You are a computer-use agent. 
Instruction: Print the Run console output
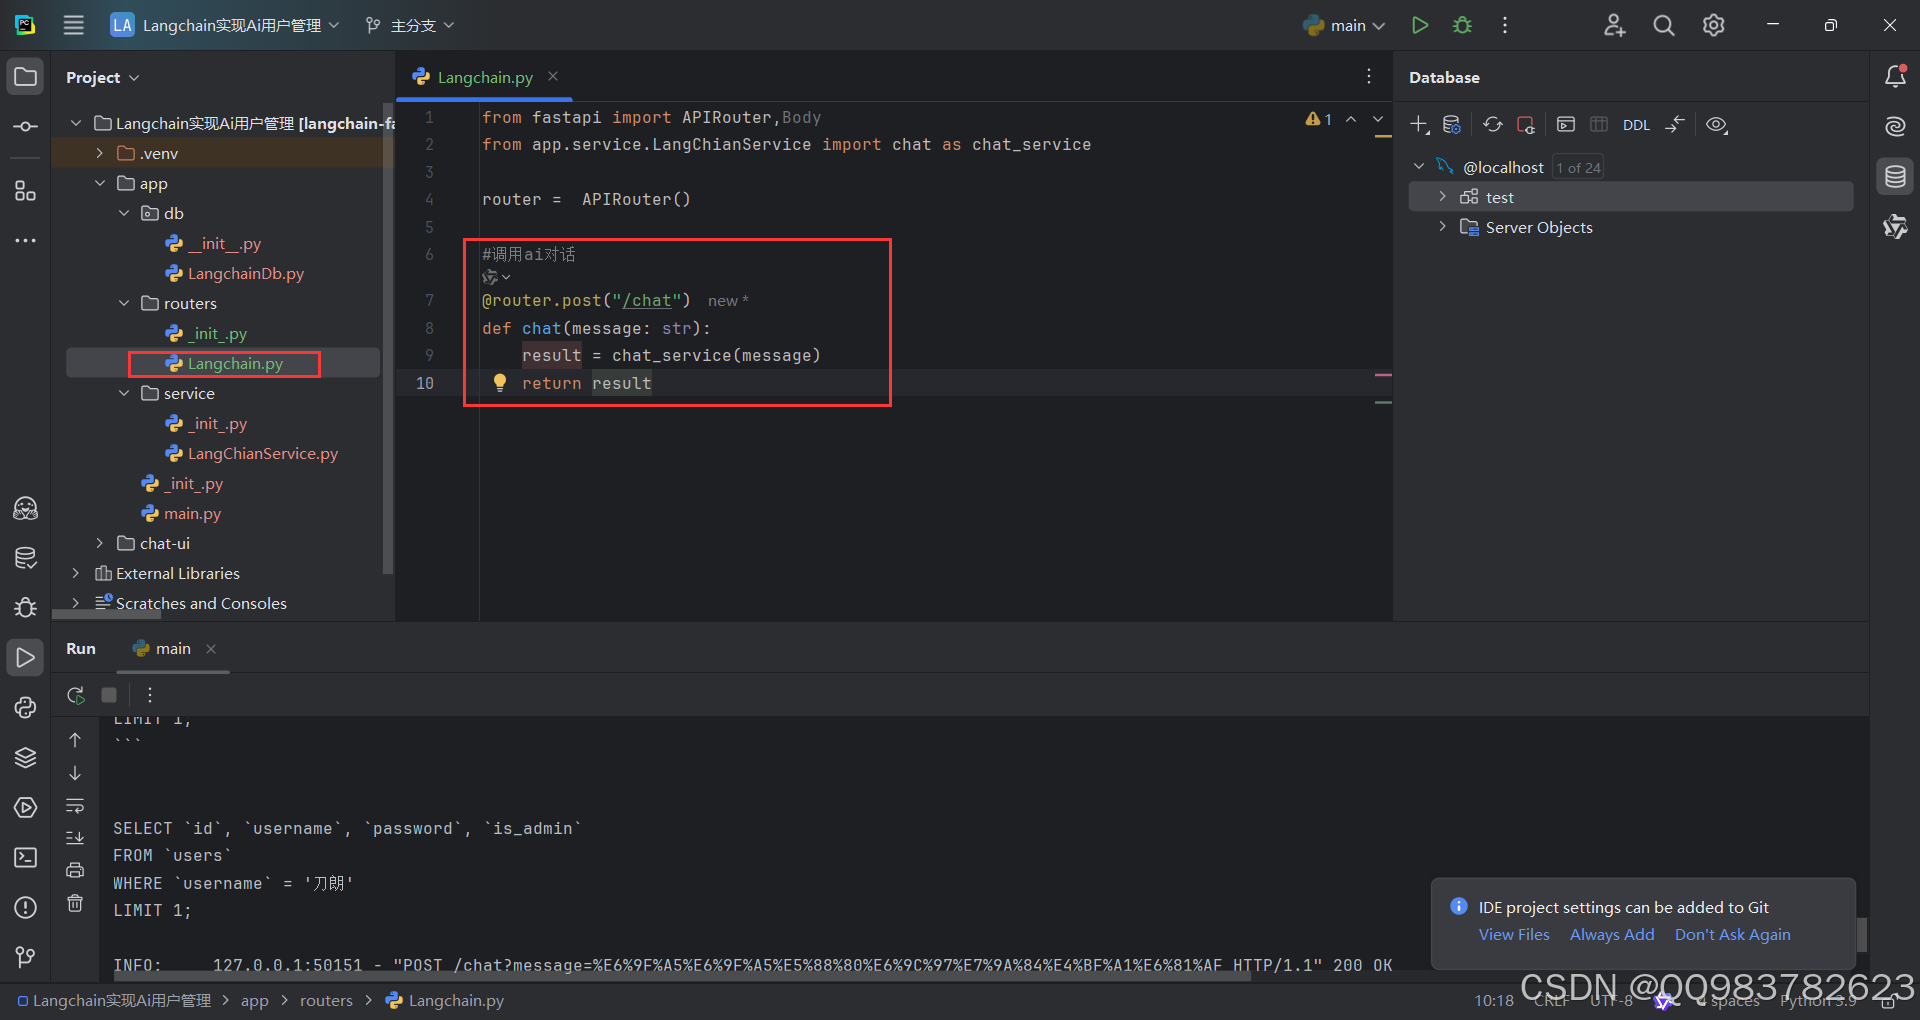pos(75,870)
